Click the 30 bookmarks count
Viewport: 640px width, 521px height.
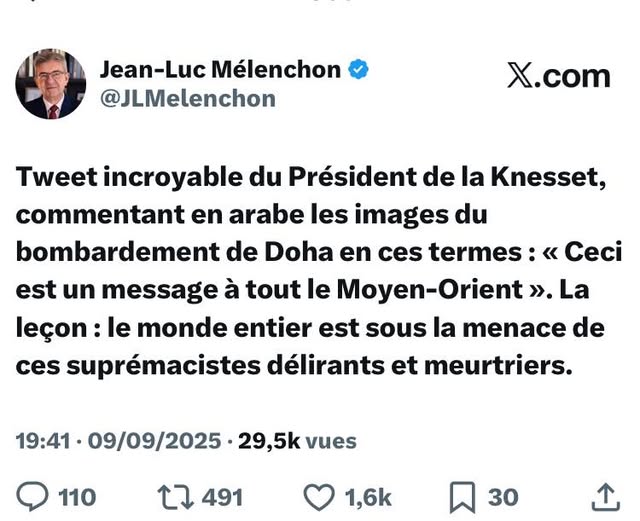point(503,497)
